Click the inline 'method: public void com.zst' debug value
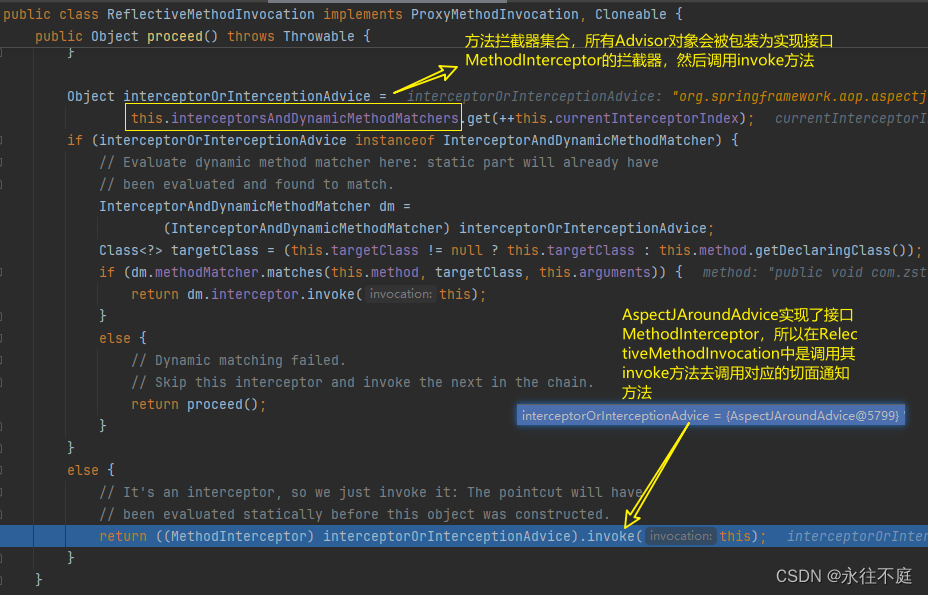928x595 pixels. tap(814, 272)
